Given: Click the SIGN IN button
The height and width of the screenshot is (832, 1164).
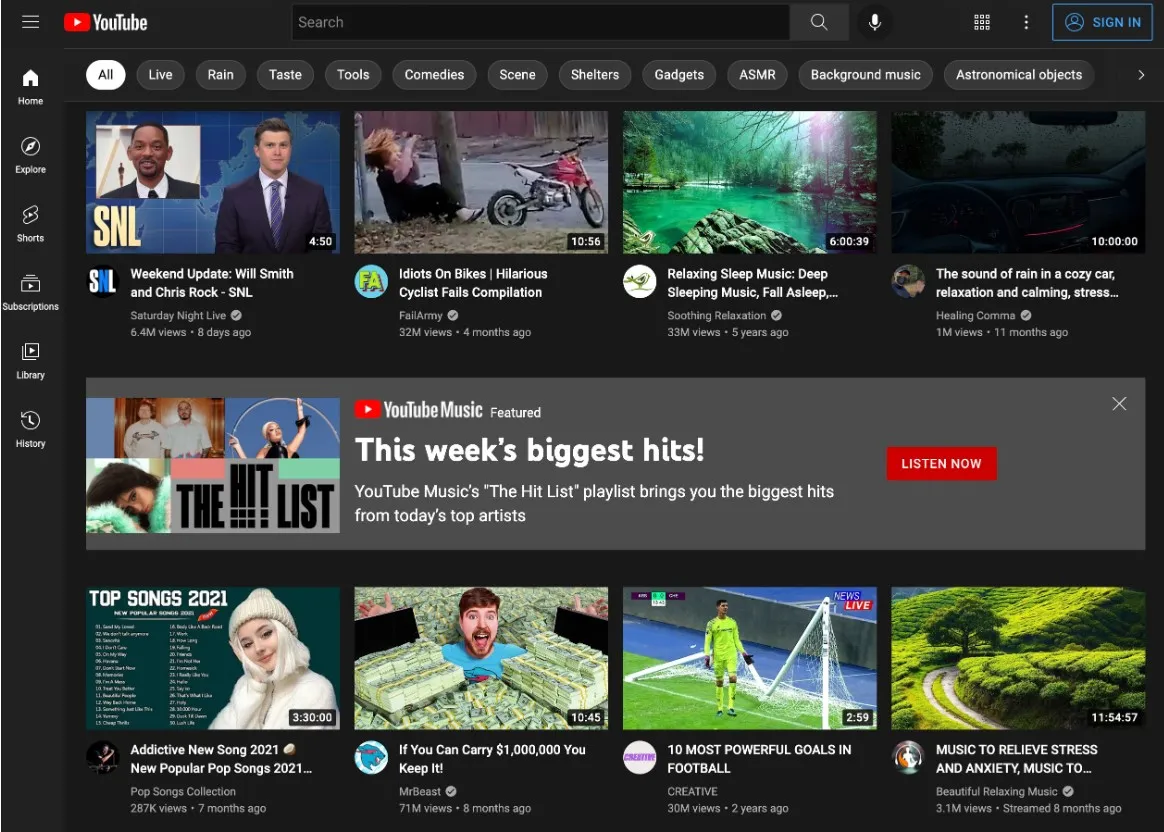Looking at the screenshot, I should click(1102, 22).
